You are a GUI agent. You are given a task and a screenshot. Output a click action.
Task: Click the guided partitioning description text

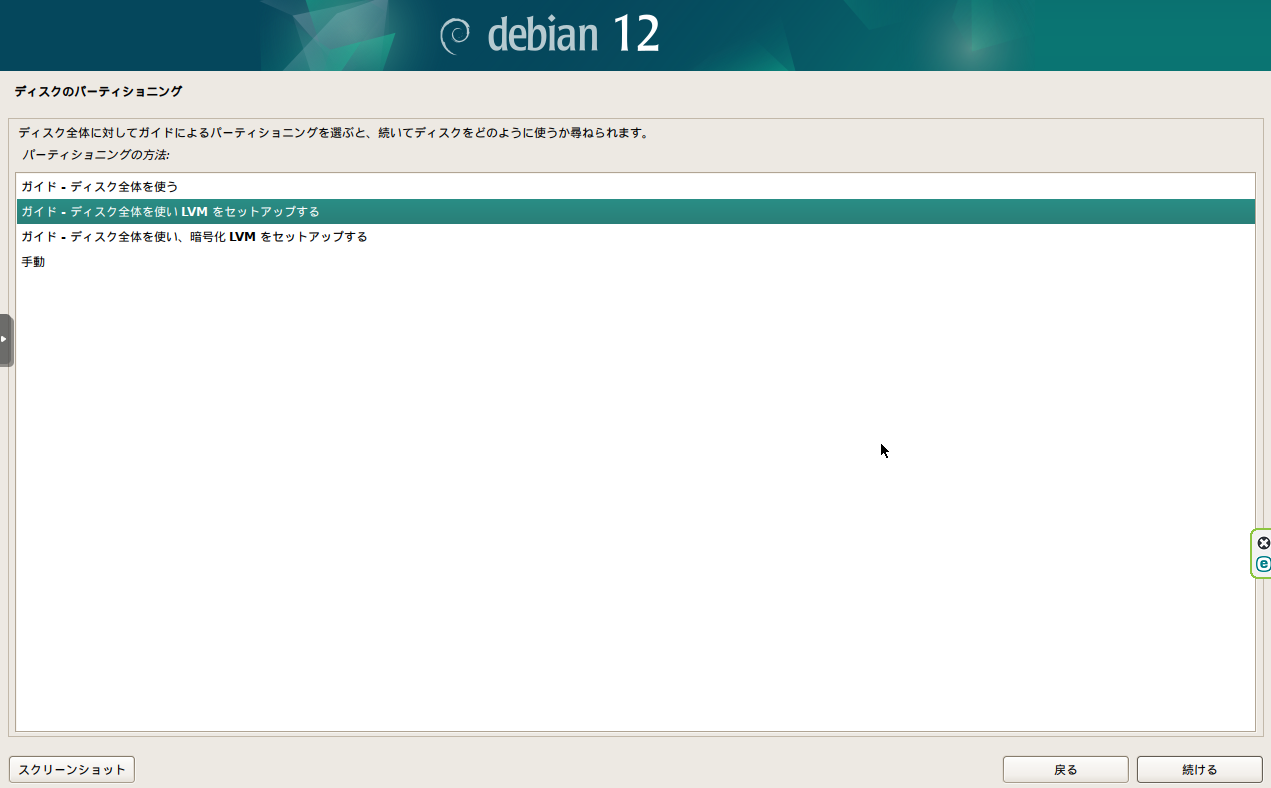(x=334, y=132)
